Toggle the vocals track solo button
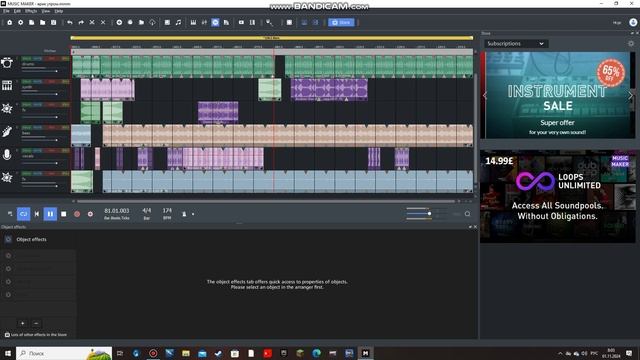640x360 pixels. point(27,151)
